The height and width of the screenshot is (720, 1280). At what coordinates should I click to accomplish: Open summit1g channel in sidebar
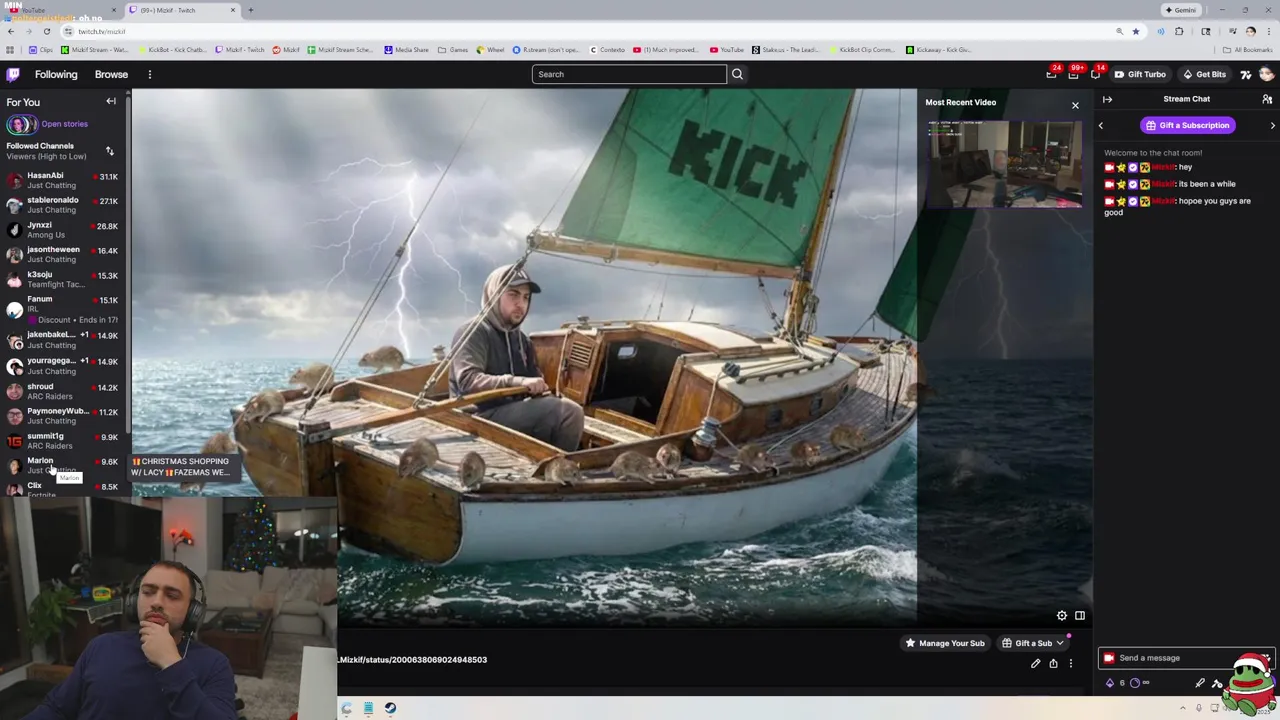click(x=62, y=441)
